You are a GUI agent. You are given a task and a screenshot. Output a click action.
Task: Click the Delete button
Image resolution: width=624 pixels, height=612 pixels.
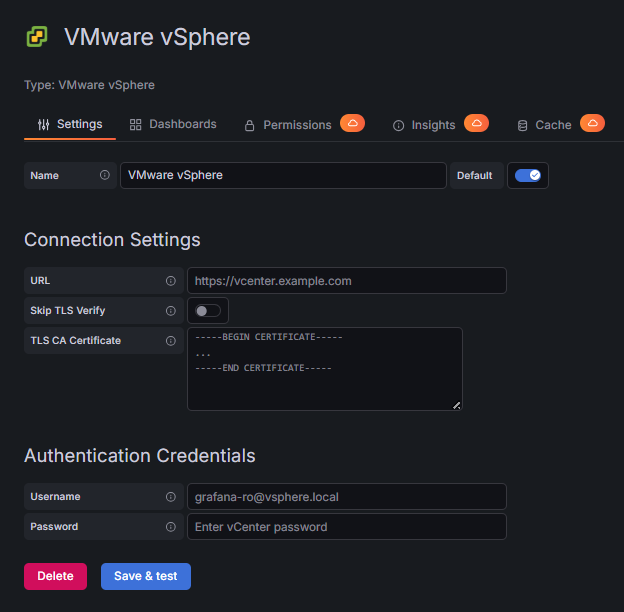(55, 576)
